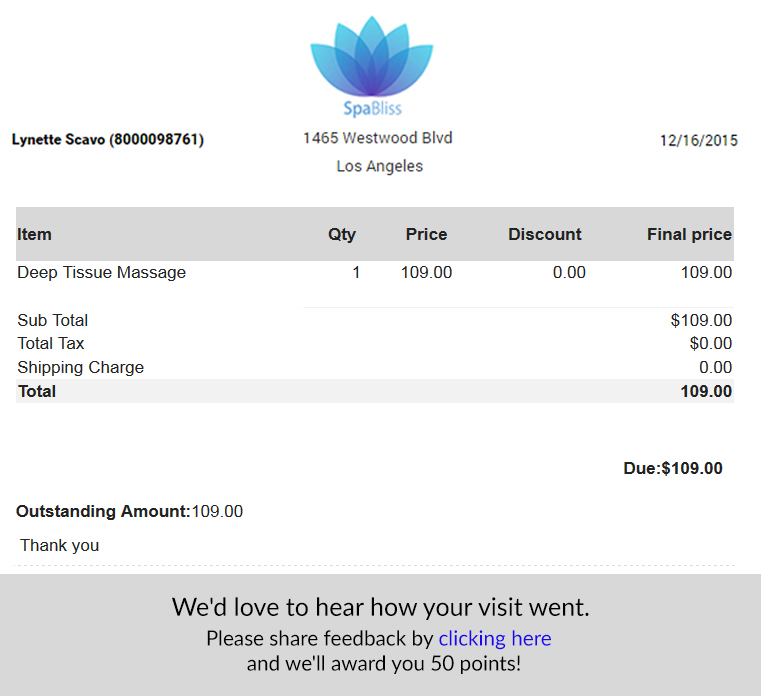
Task: Click the Shipping Charge row label
Action: point(81,367)
